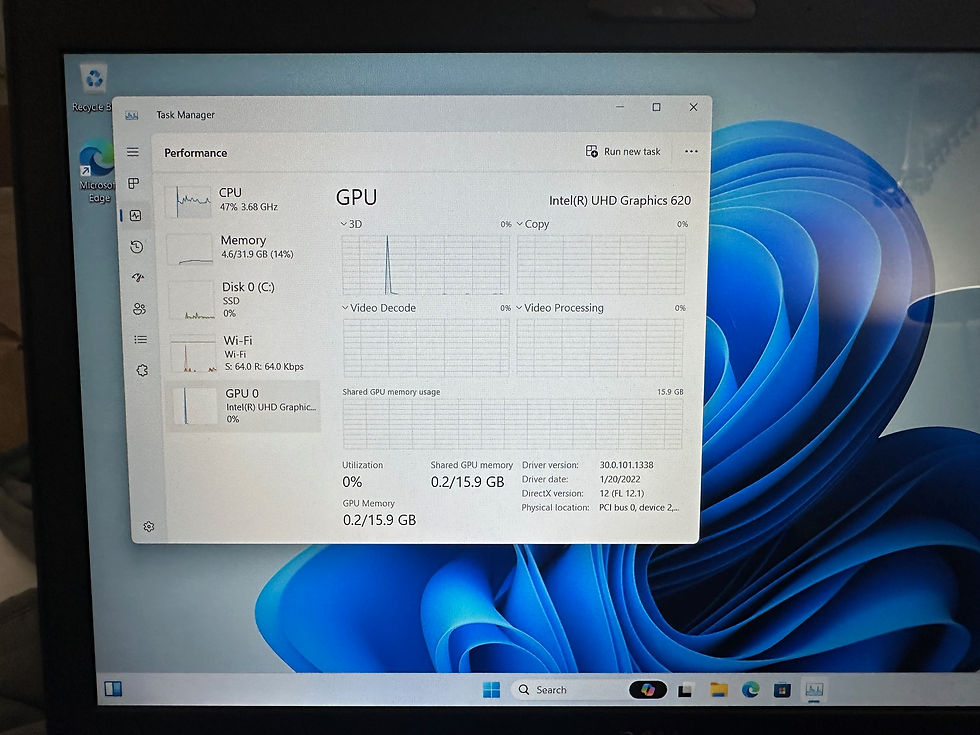
Task: Click Task Manager icon on the taskbar
Action: 814,690
